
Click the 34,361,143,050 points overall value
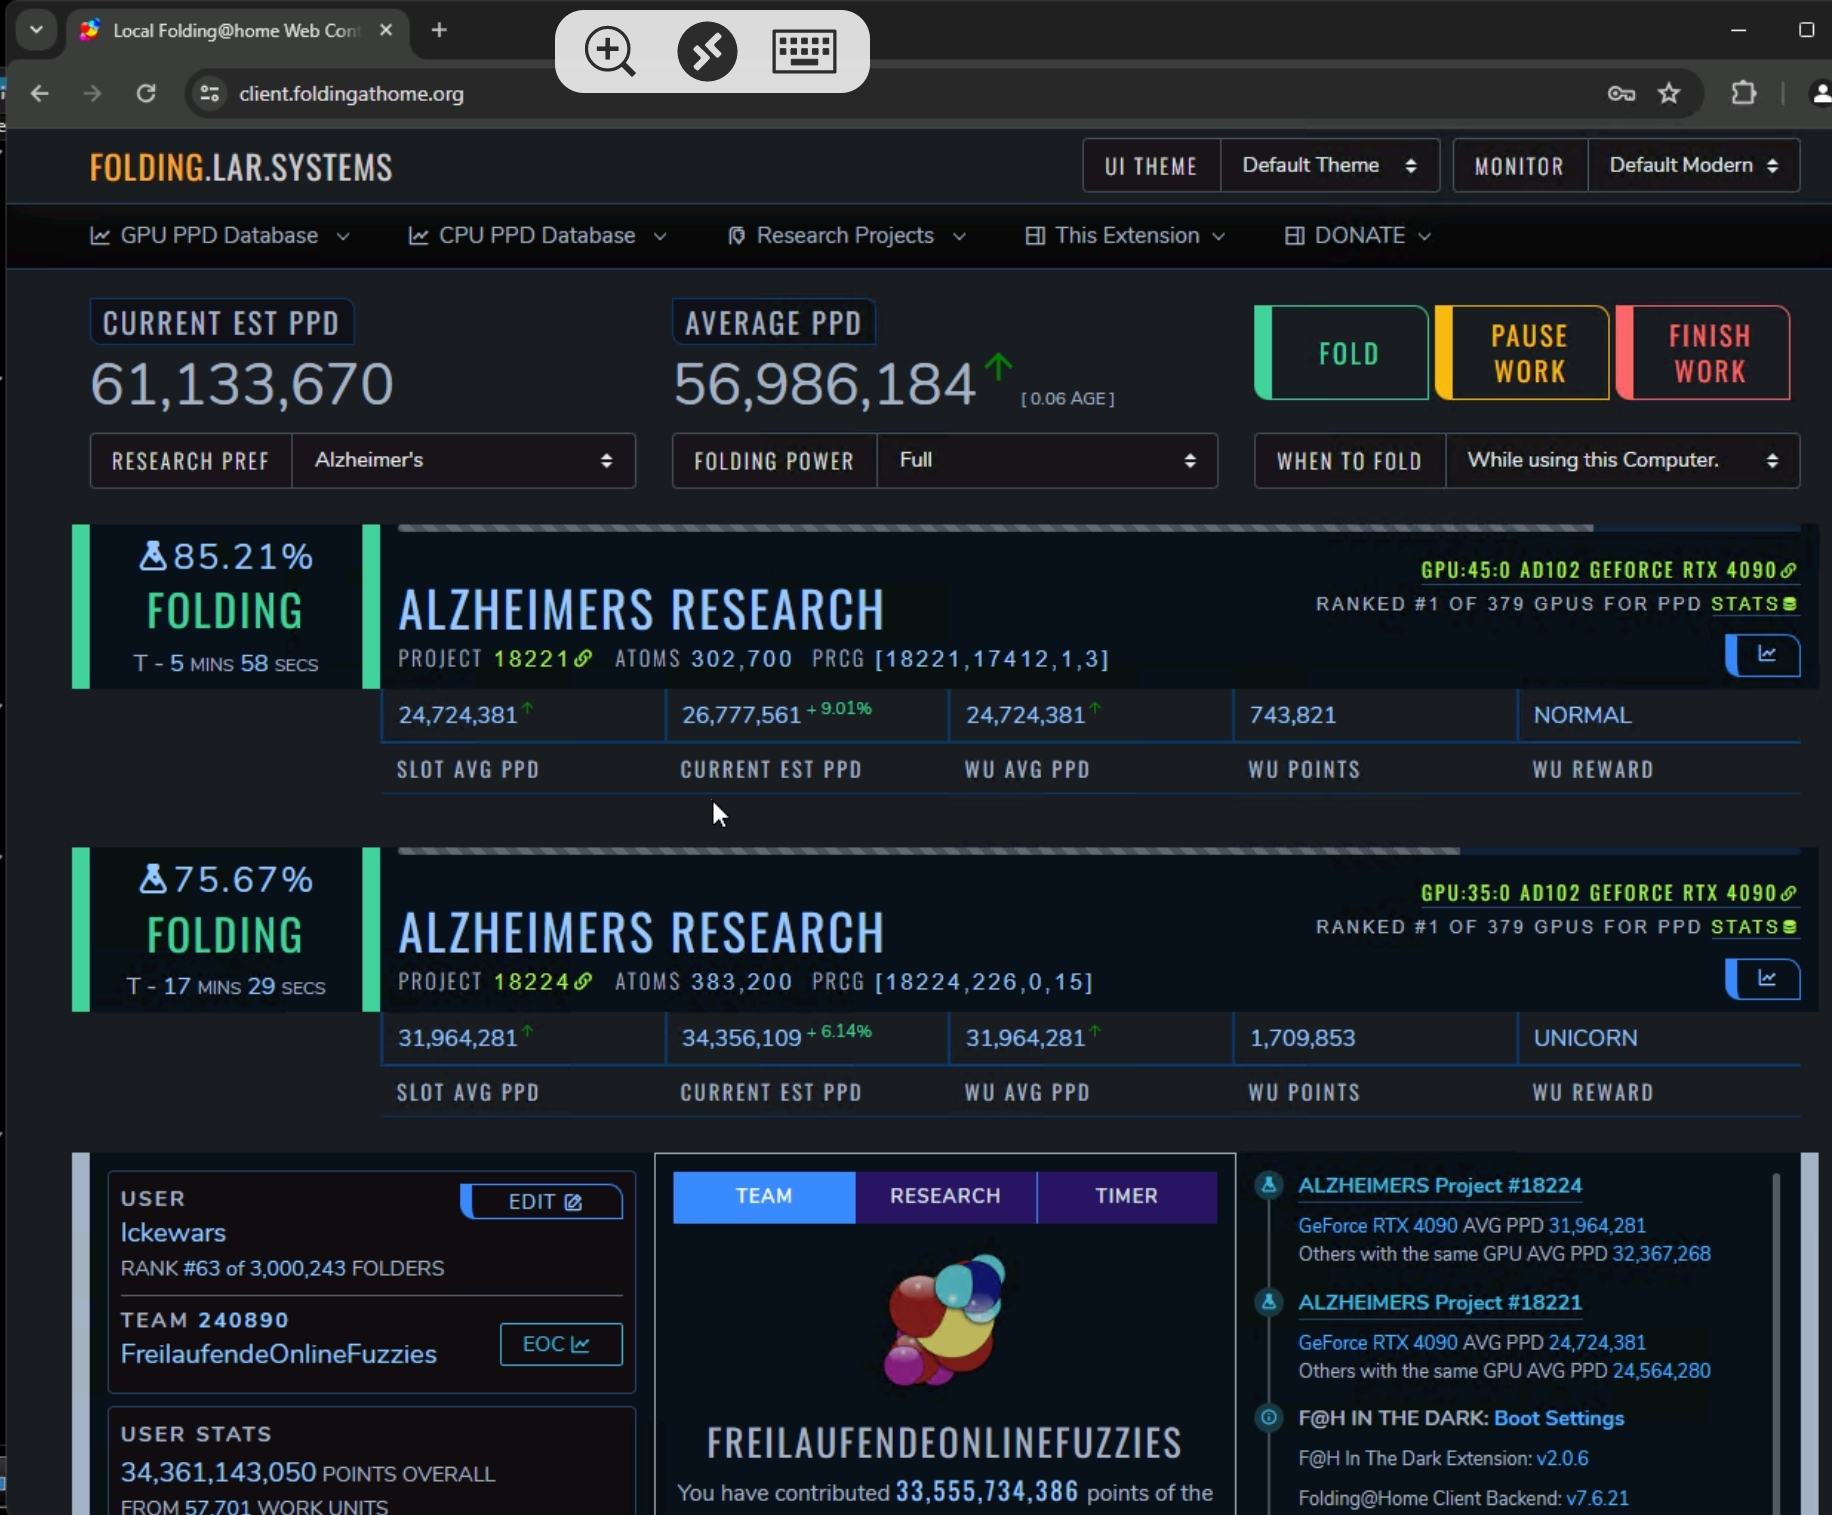pos(218,1472)
